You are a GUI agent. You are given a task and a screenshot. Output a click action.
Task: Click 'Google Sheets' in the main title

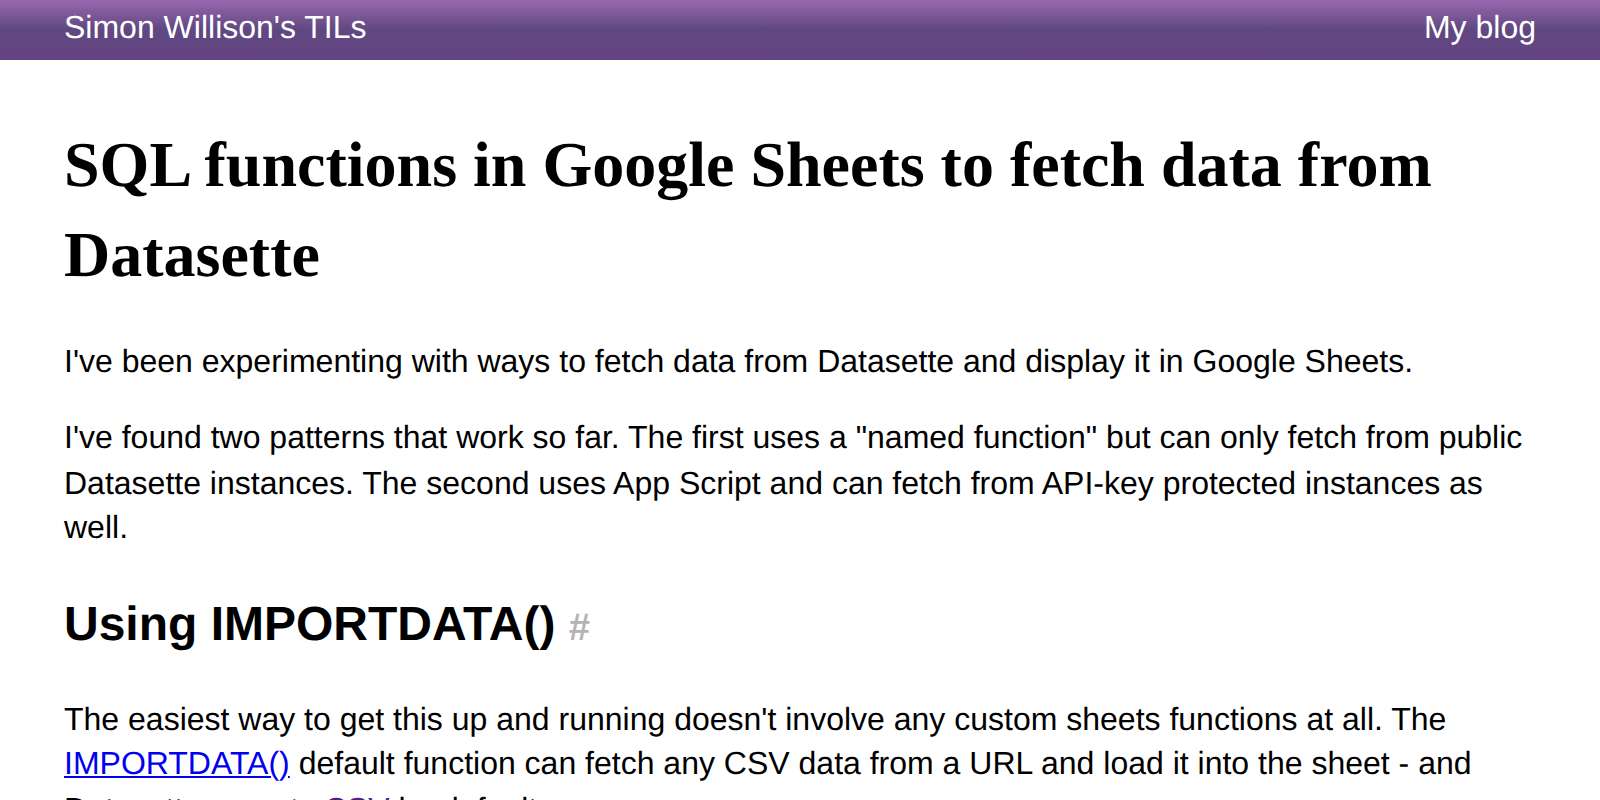[734, 166]
